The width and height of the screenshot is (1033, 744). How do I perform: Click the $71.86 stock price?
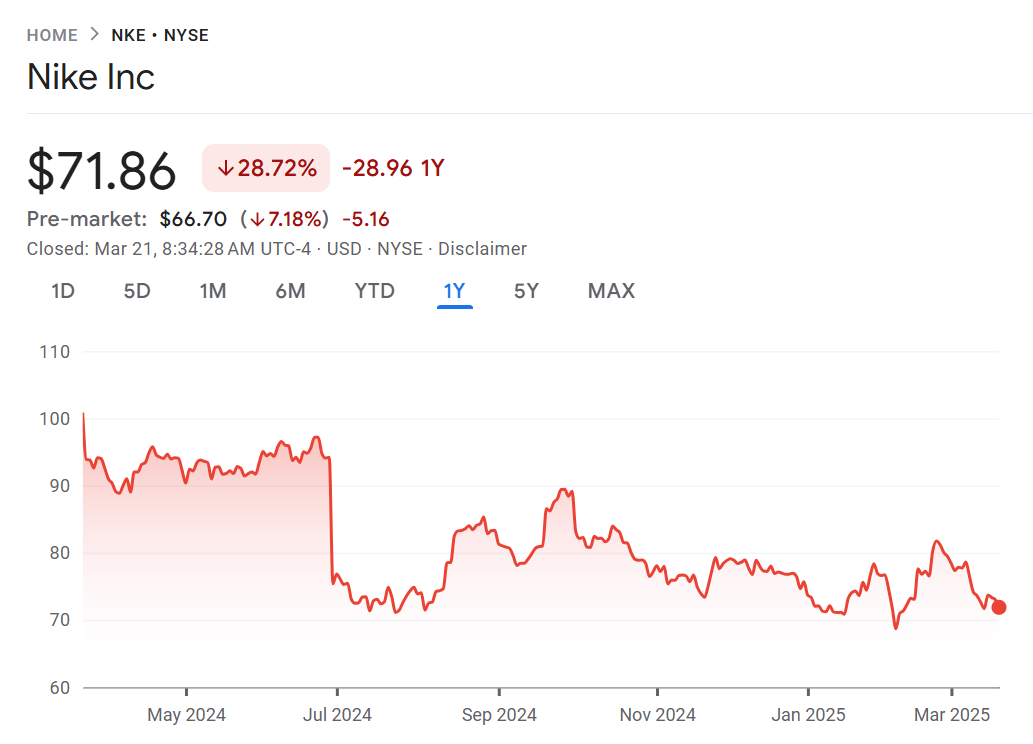point(102,170)
